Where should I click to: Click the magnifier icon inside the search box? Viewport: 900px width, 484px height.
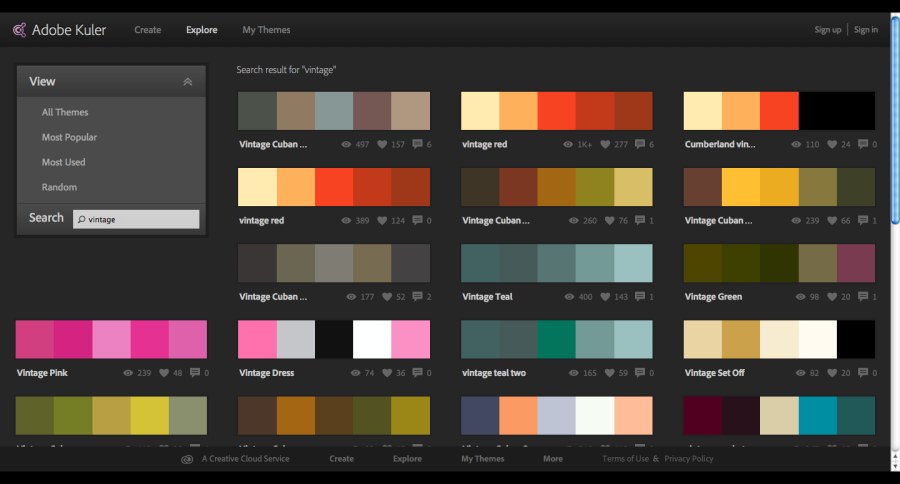(x=81, y=219)
